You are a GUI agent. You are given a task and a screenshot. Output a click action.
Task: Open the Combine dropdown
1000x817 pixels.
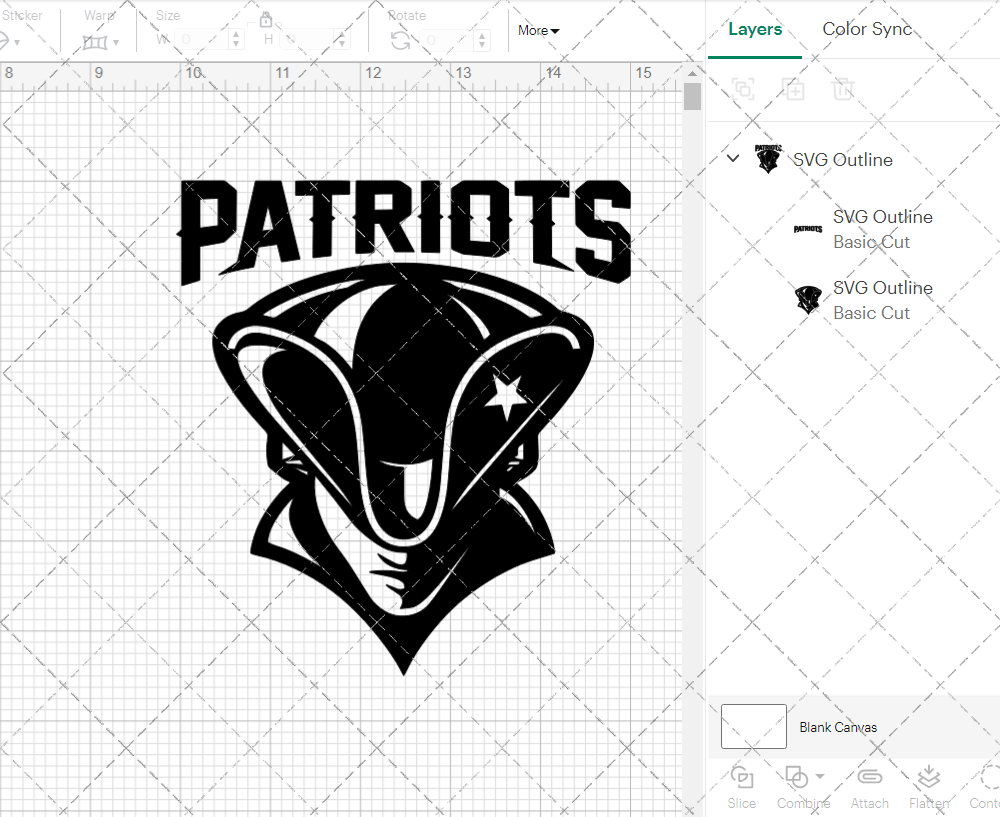click(x=805, y=778)
